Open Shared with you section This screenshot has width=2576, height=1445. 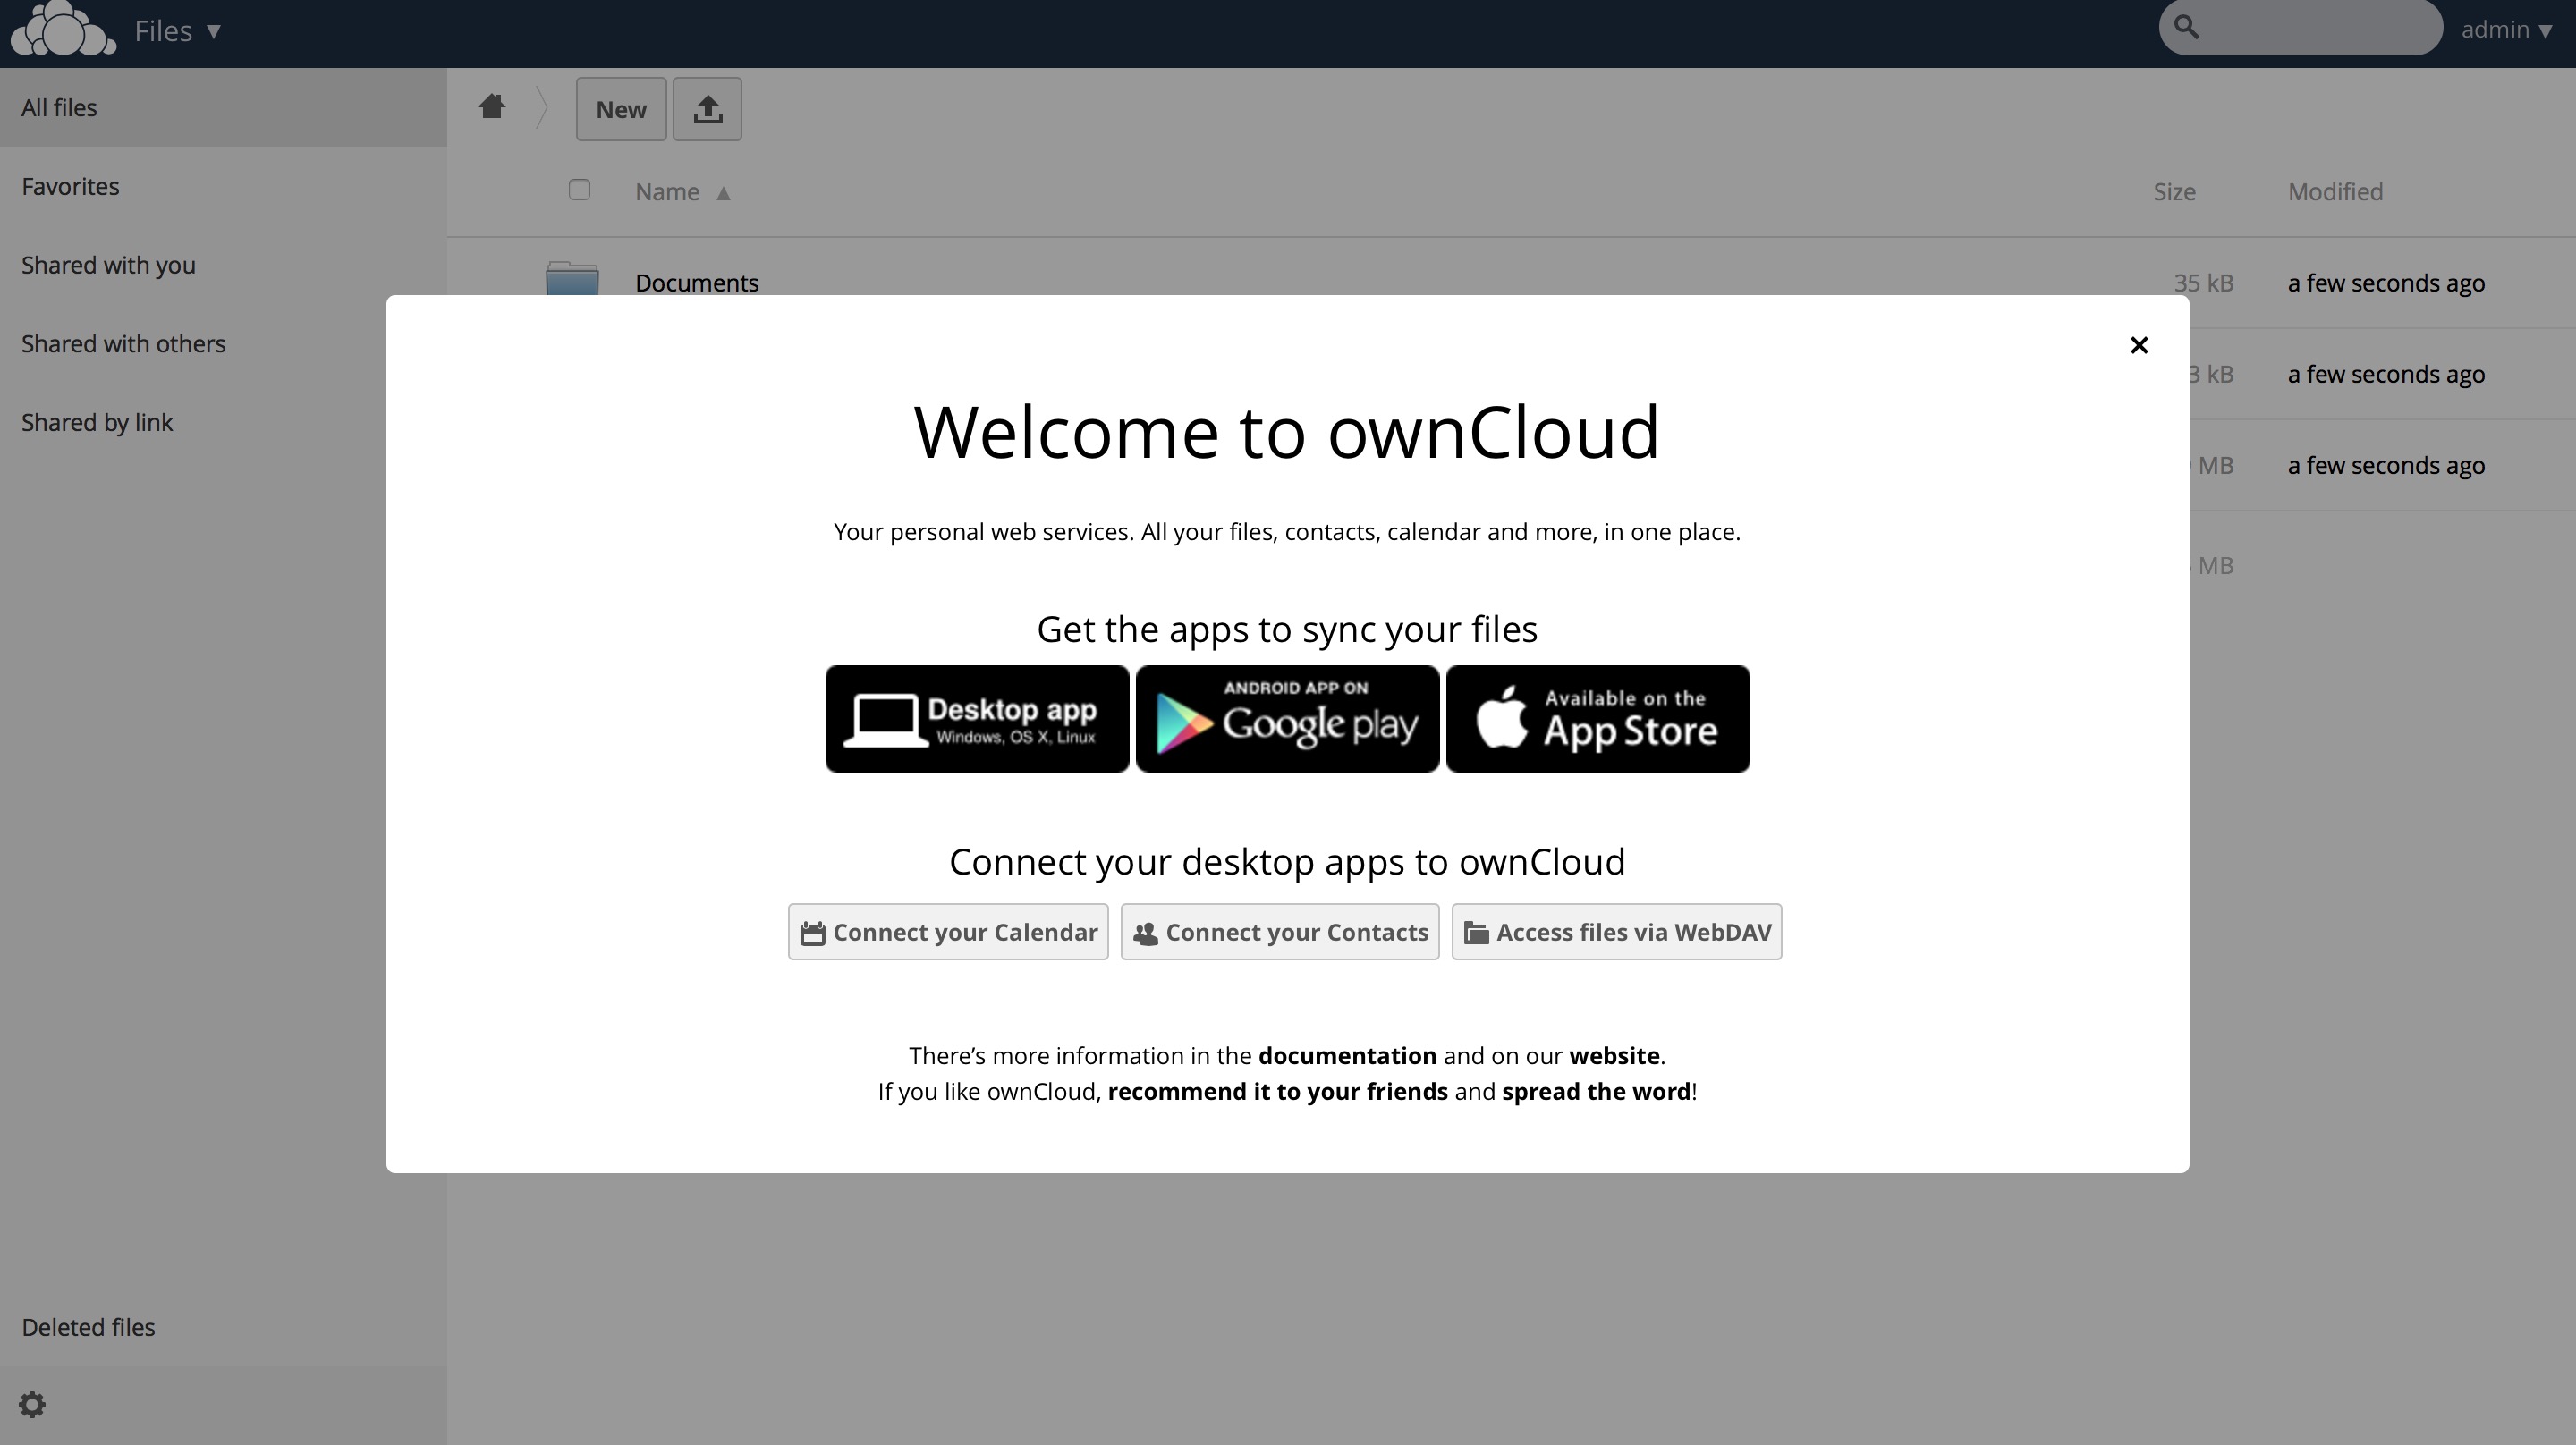pos(223,265)
